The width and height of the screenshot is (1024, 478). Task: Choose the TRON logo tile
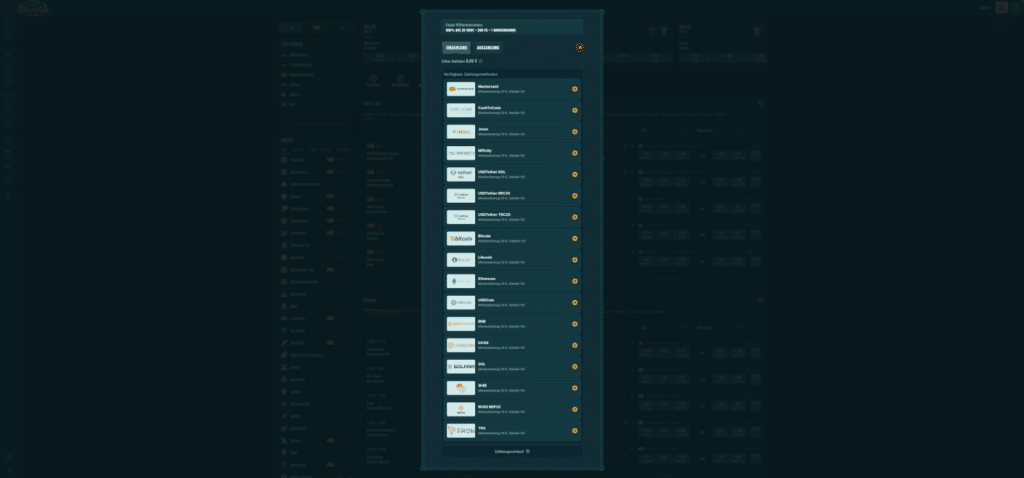coord(460,431)
